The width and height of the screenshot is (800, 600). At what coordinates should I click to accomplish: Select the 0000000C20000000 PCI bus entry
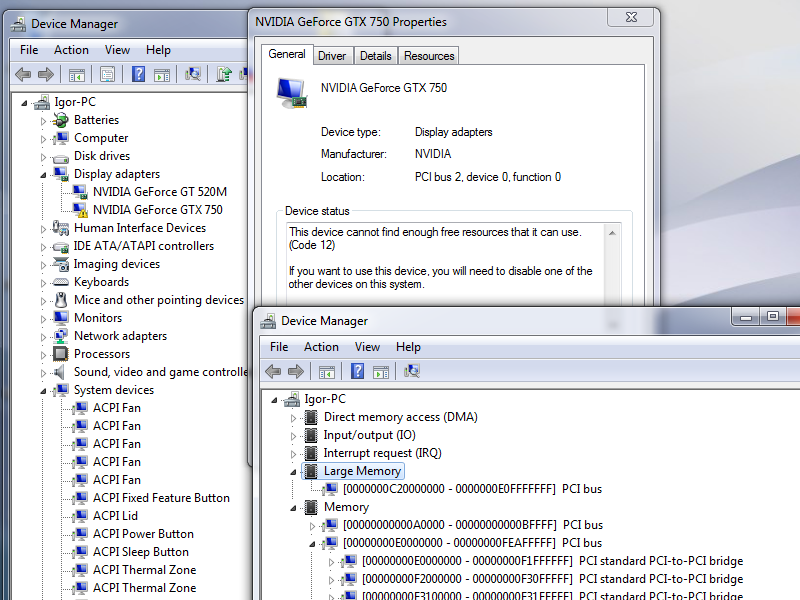click(x=472, y=489)
